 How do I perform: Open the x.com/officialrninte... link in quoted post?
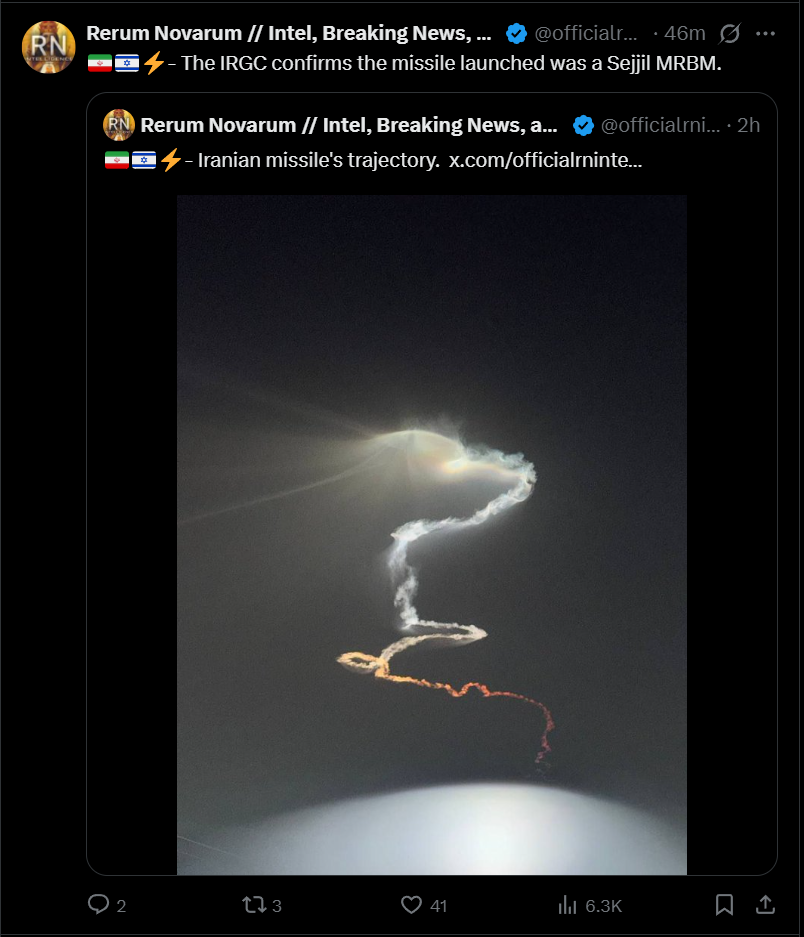point(545,160)
